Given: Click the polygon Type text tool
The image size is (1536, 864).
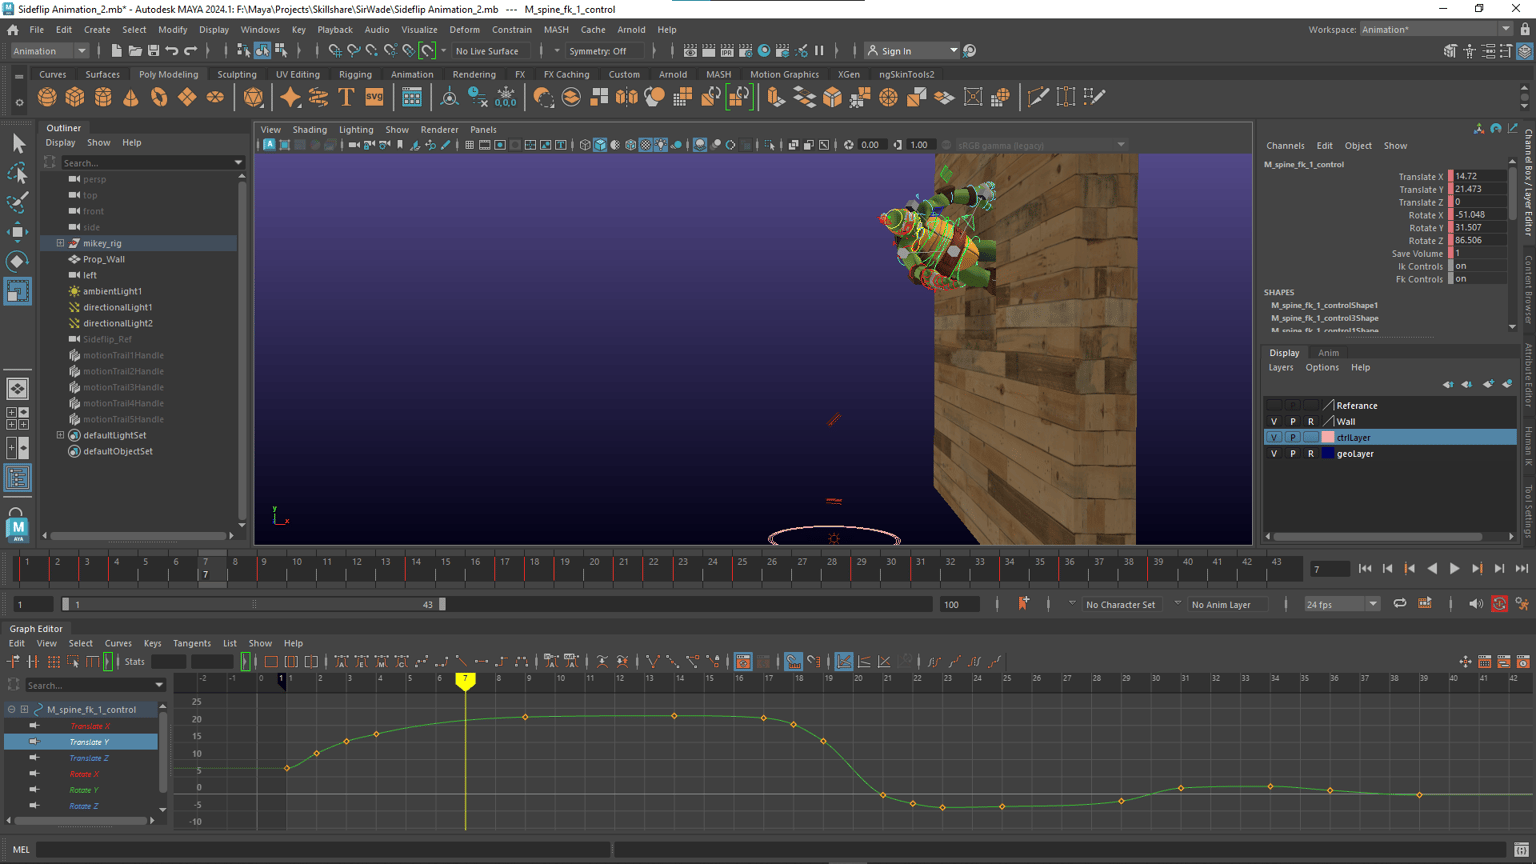Looking at the screenshot, I should (346, 97).
